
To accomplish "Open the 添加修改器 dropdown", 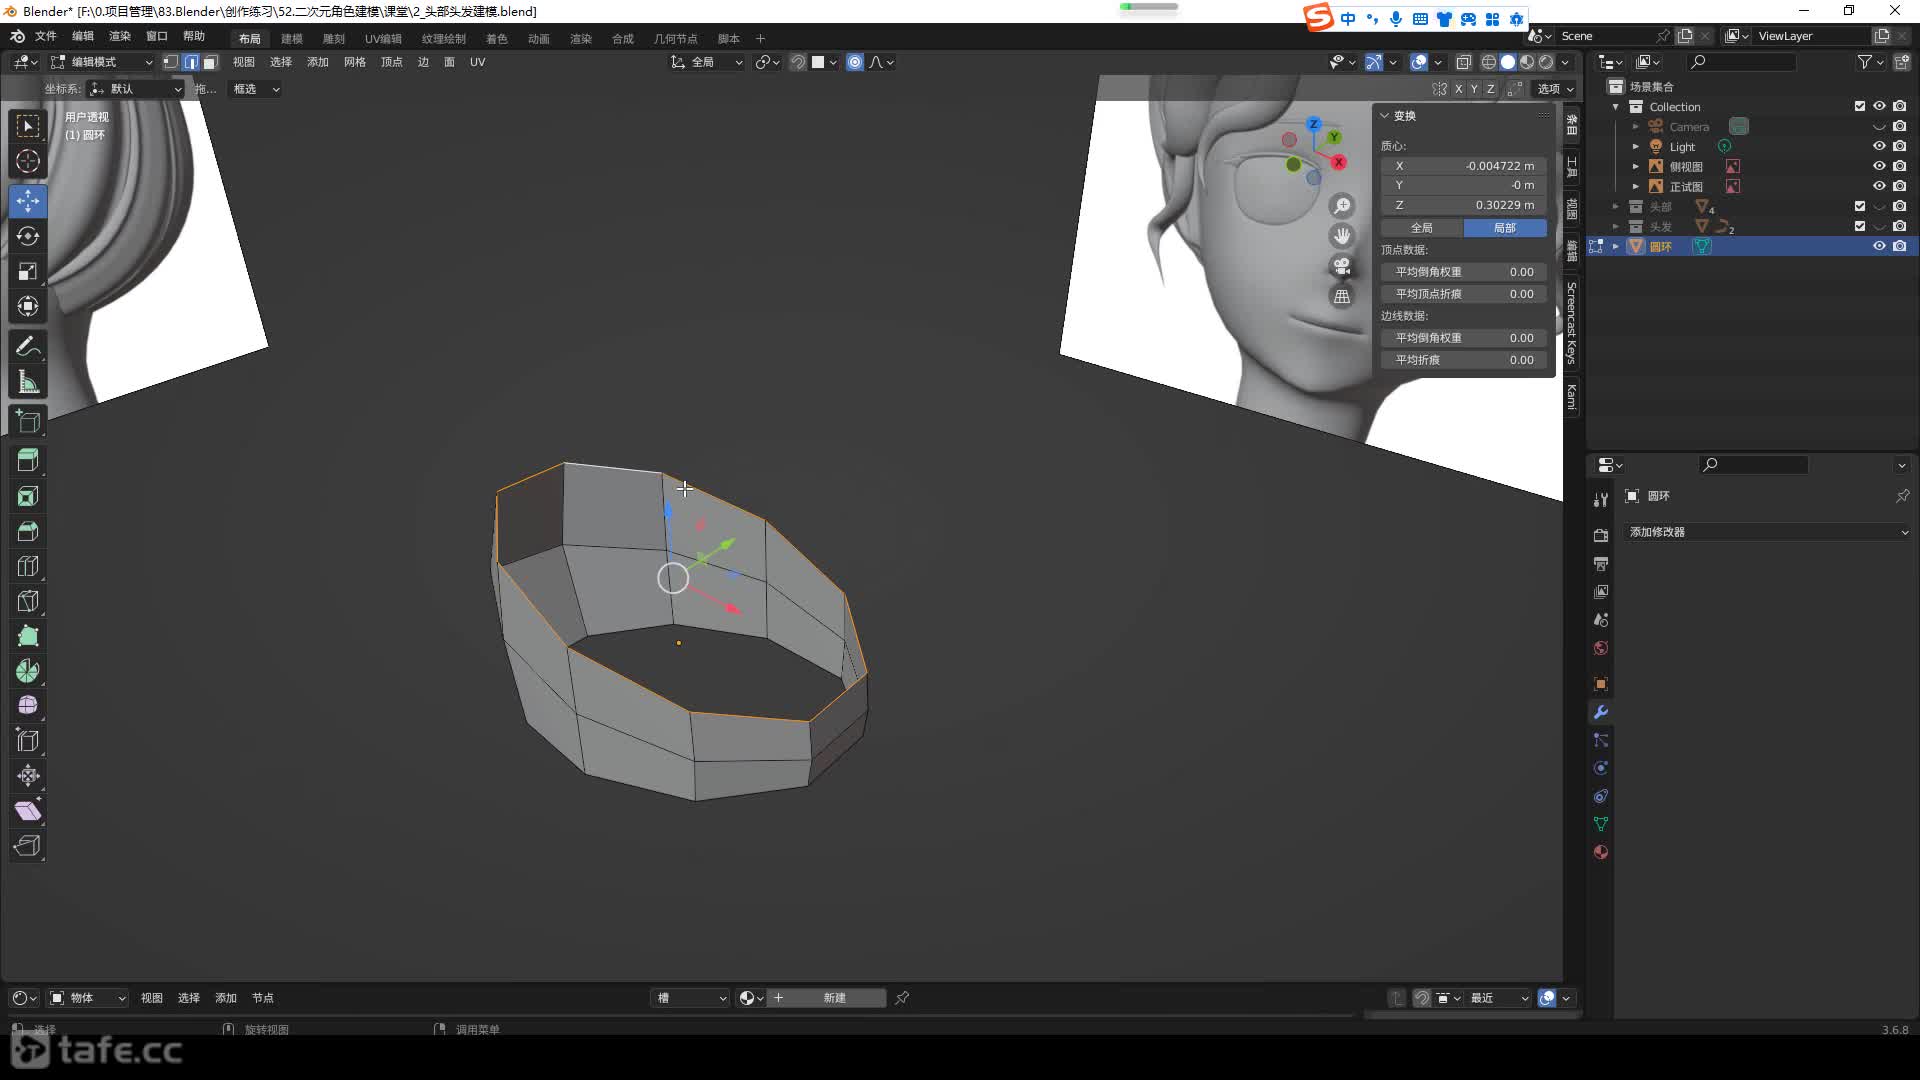I will click(x=1767, y=532).
